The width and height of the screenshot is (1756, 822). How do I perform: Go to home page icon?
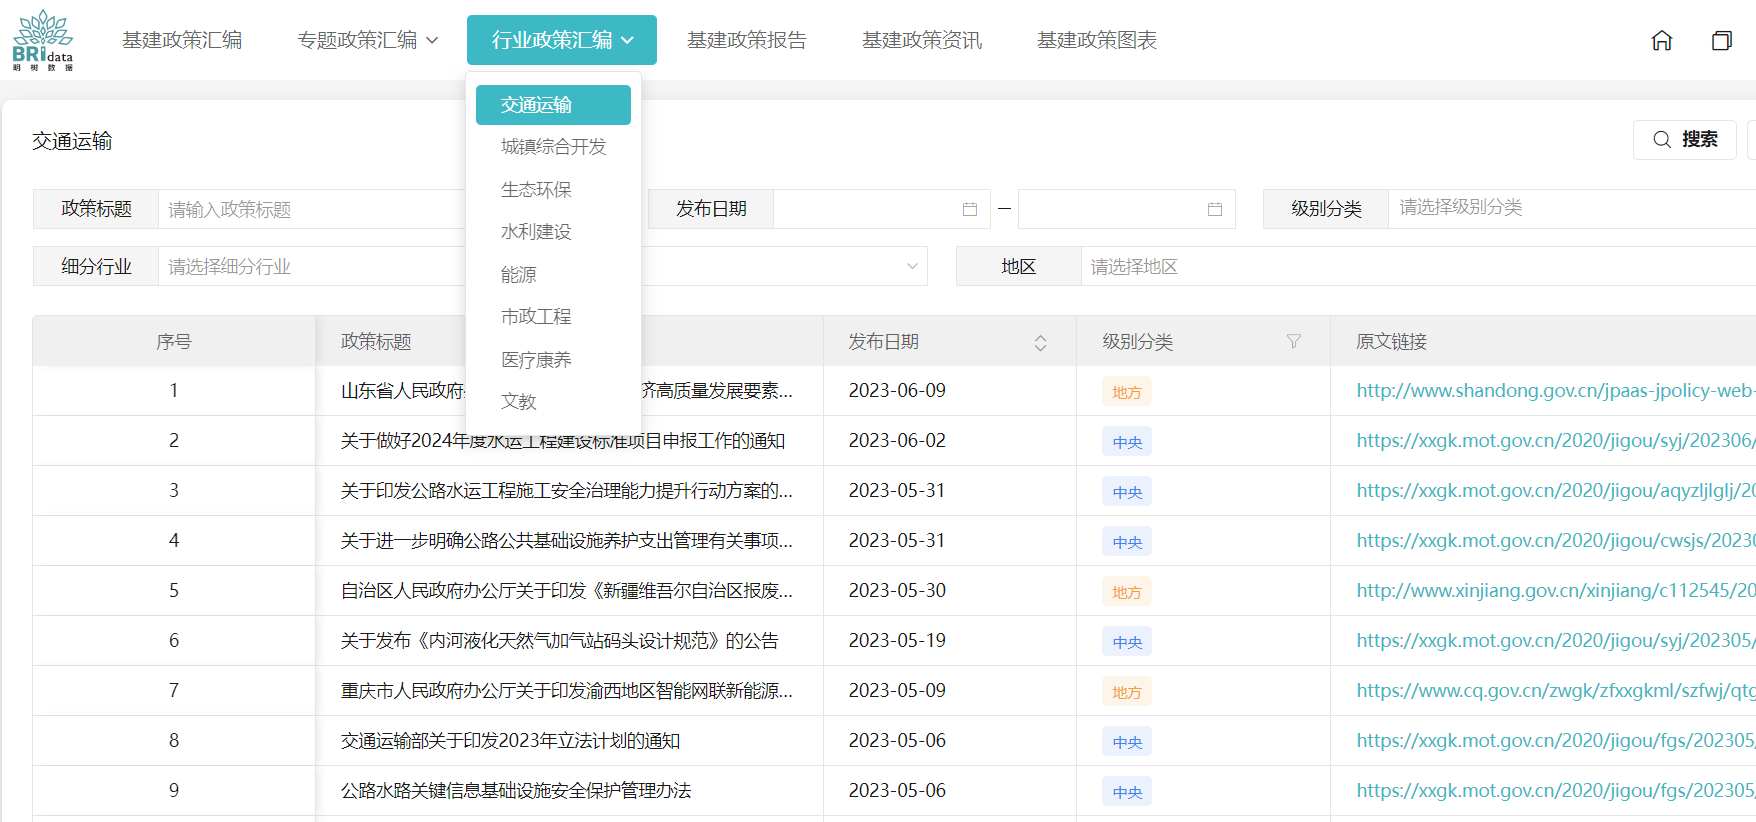(x=1662, y=40)
